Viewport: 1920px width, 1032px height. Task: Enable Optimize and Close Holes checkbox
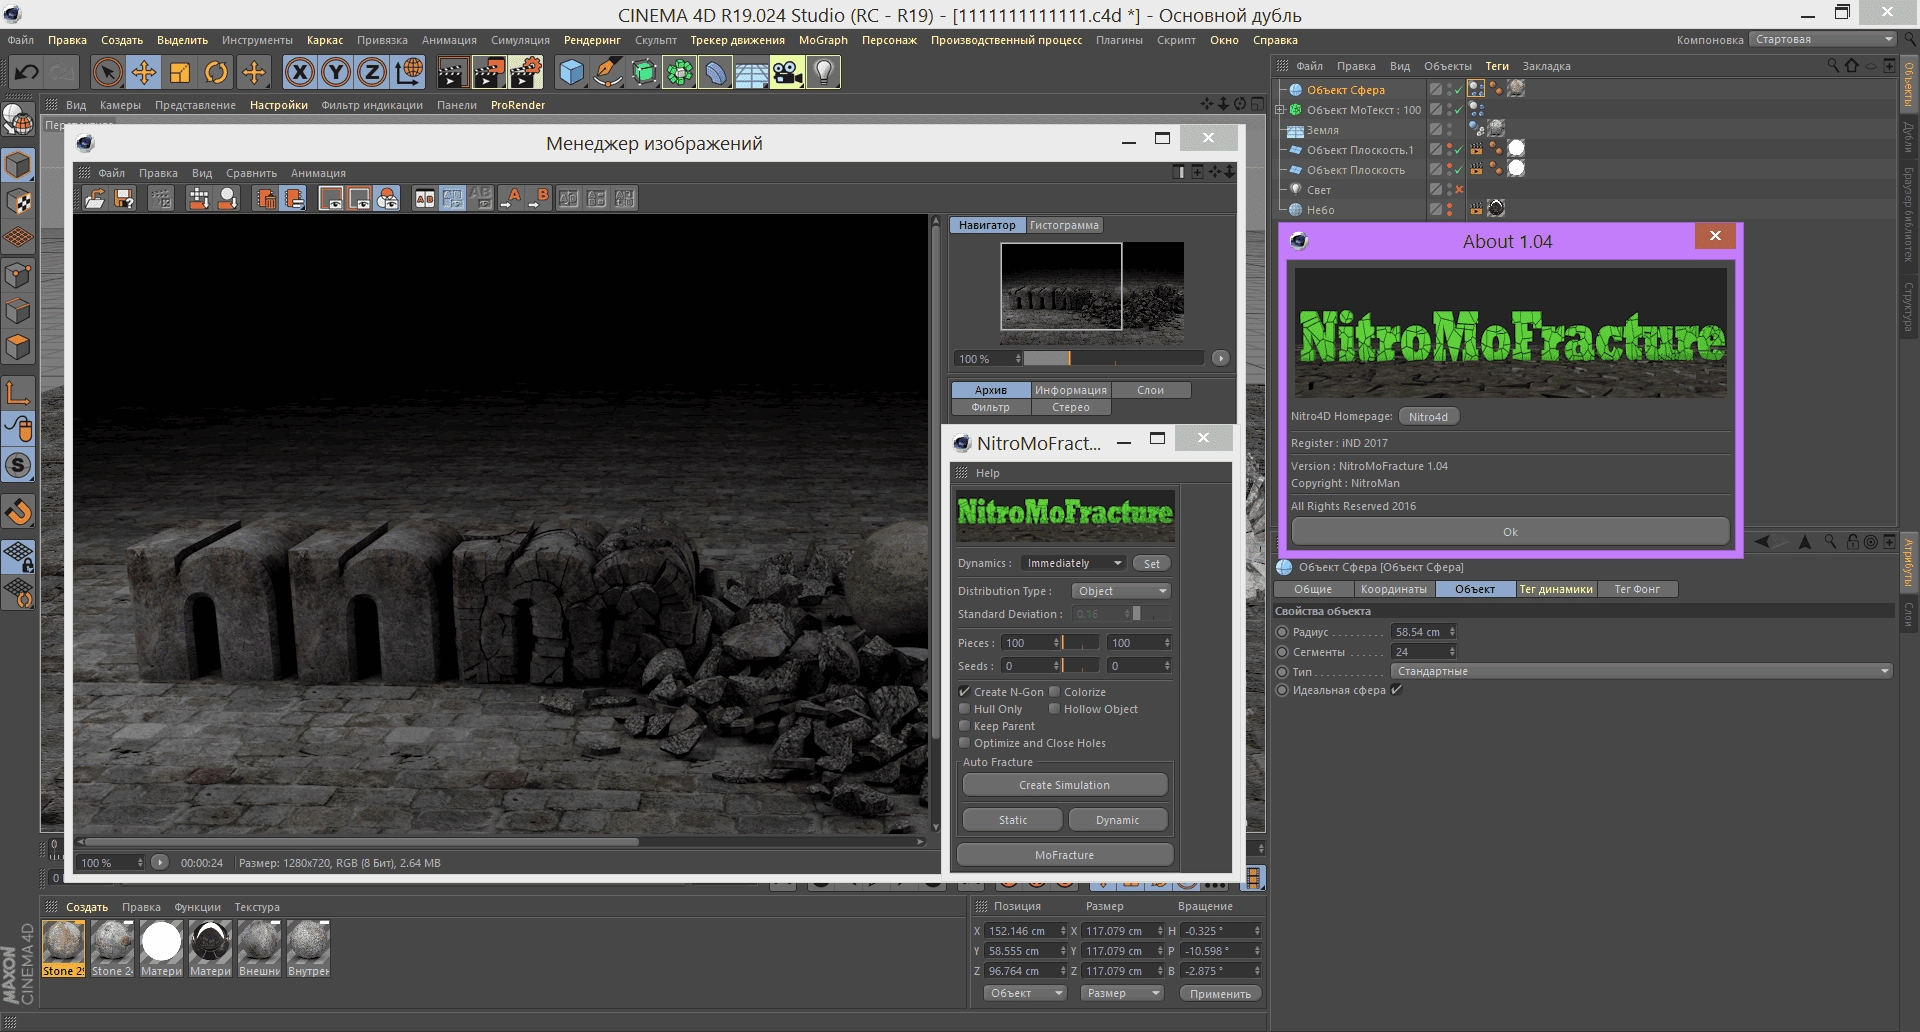point(964,742)
